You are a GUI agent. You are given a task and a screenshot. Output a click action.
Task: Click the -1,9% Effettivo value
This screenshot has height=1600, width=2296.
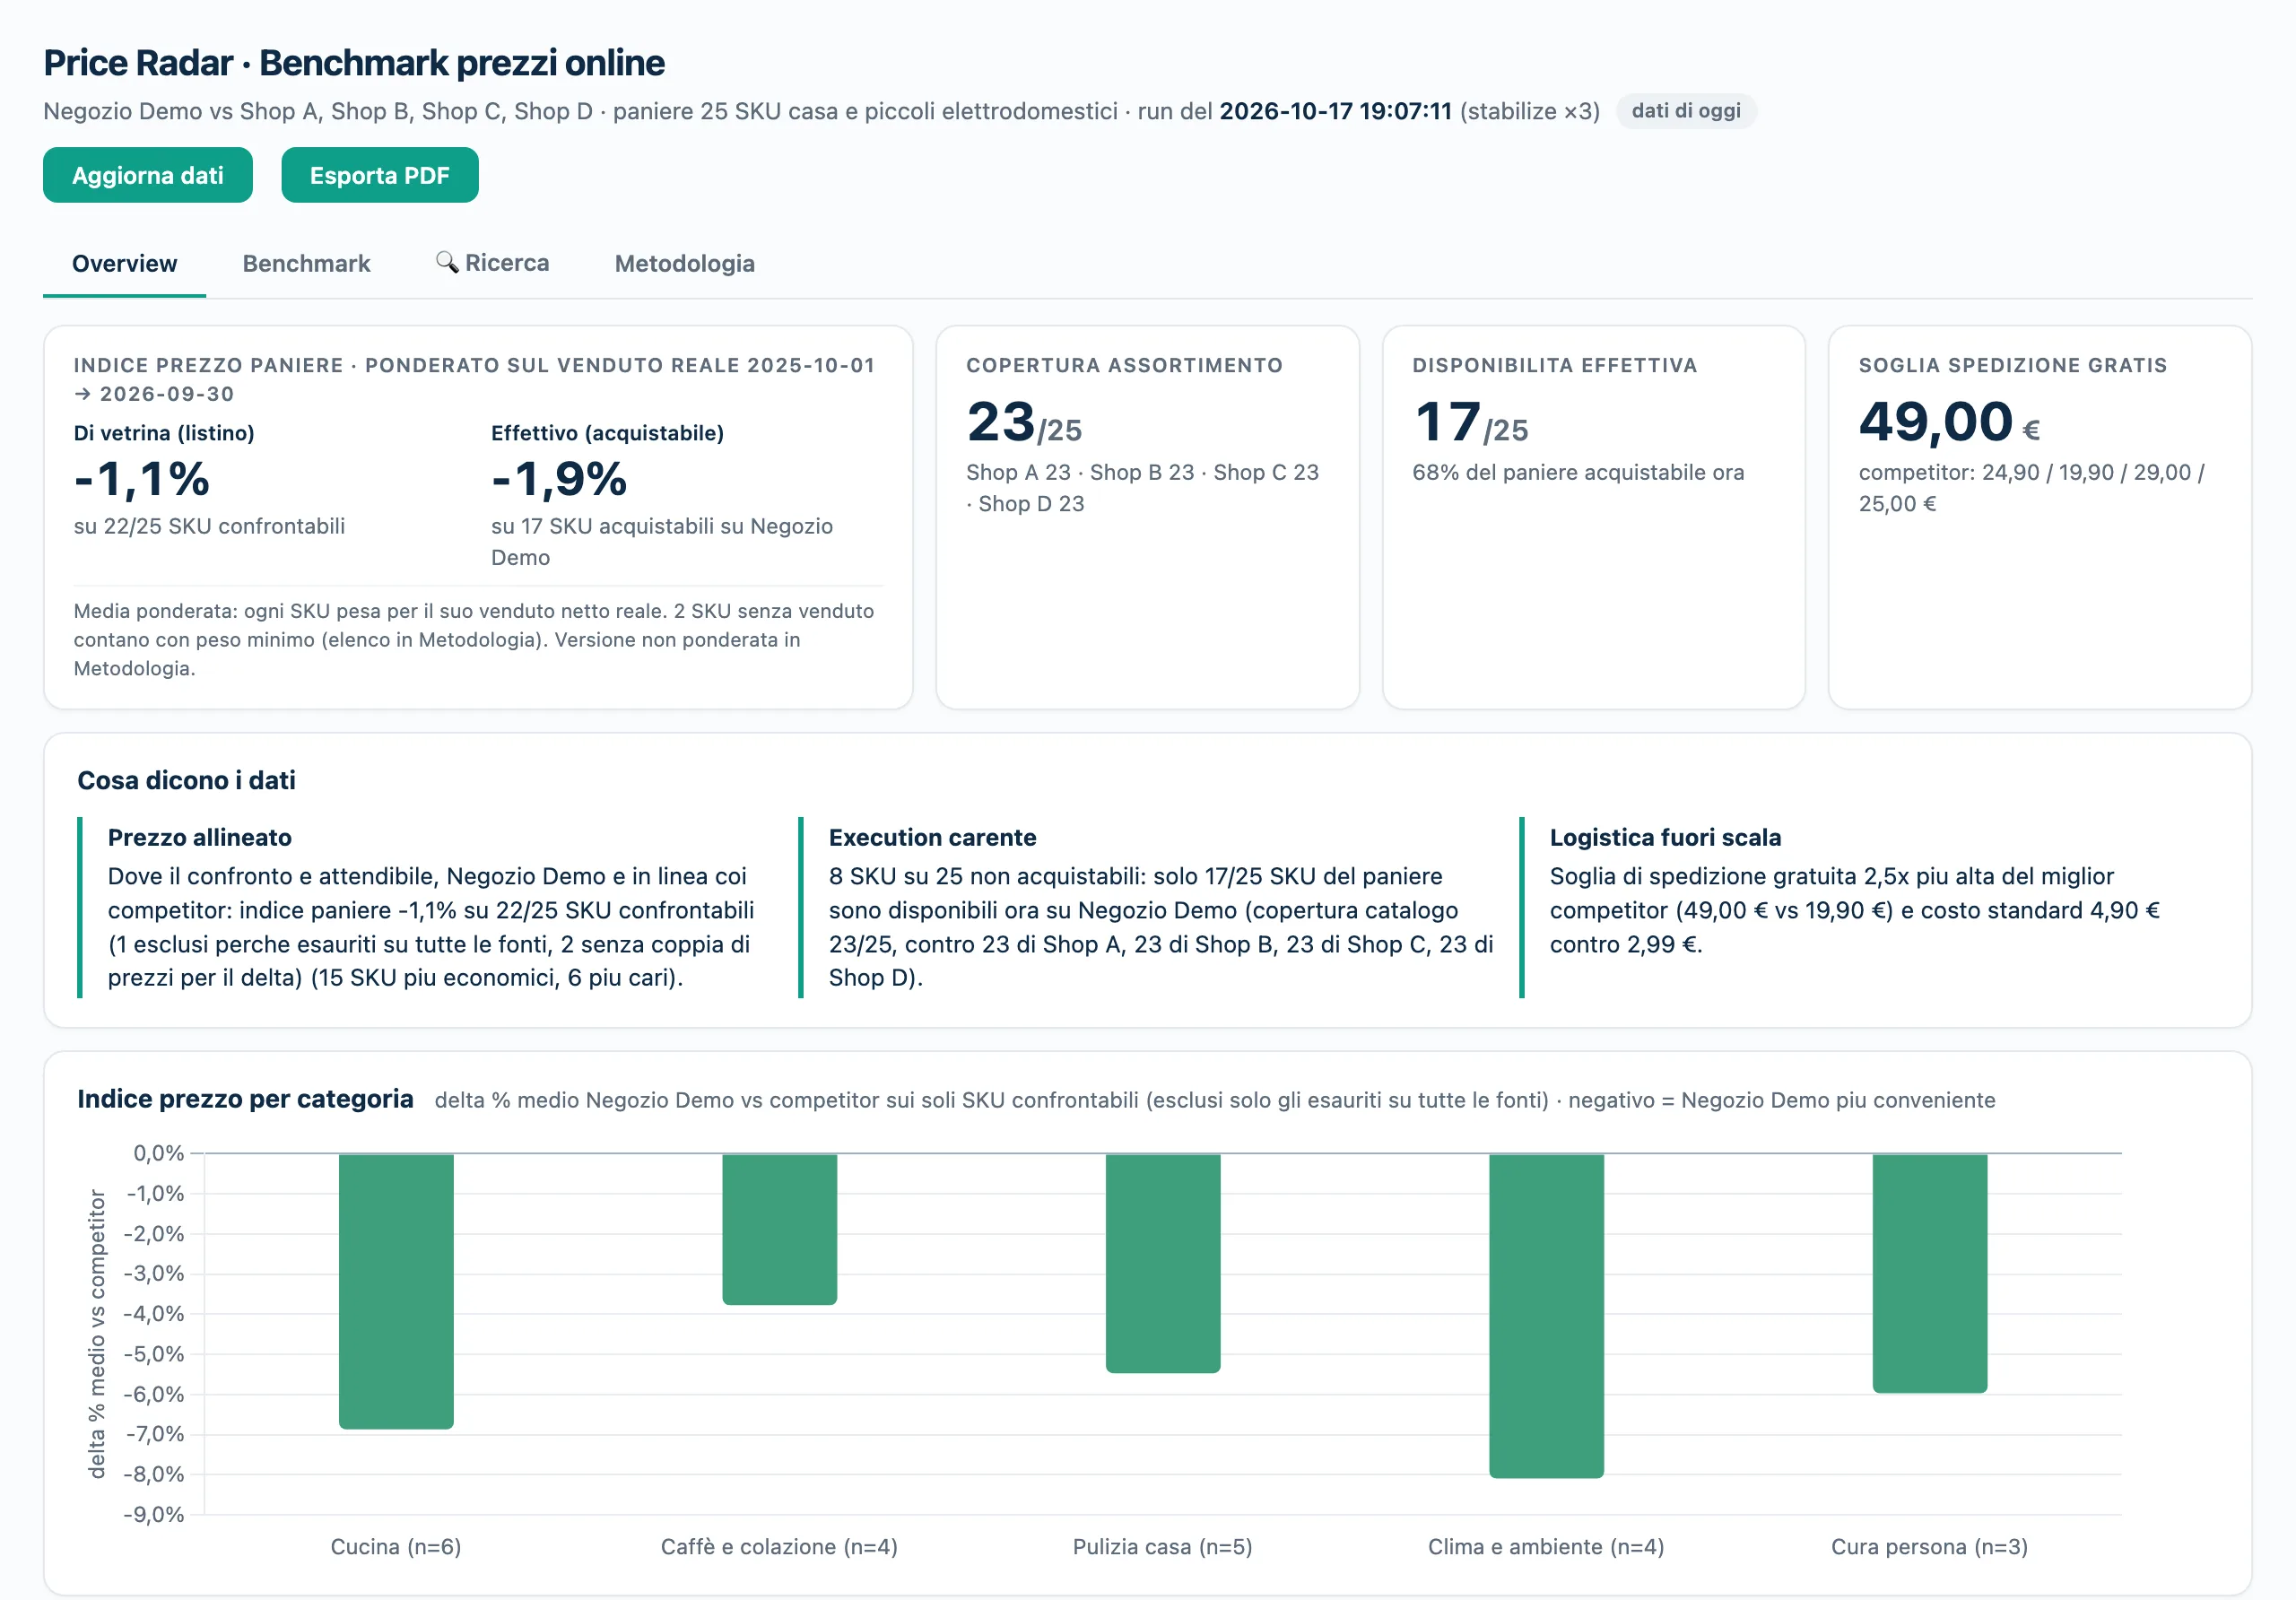(x=559, y=479)
